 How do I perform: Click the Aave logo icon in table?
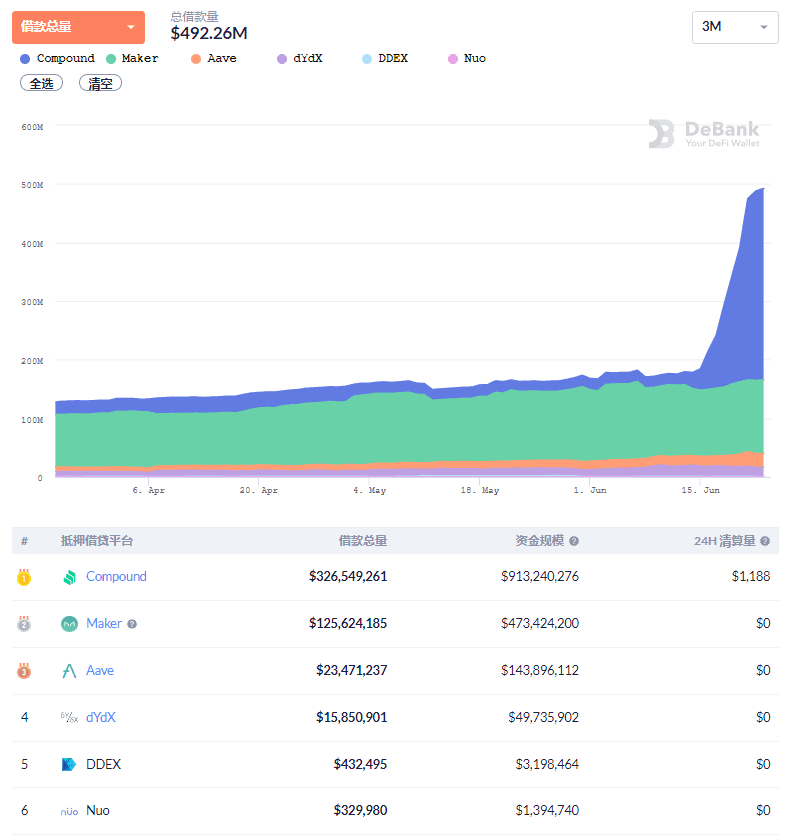[x=70, y=671]
